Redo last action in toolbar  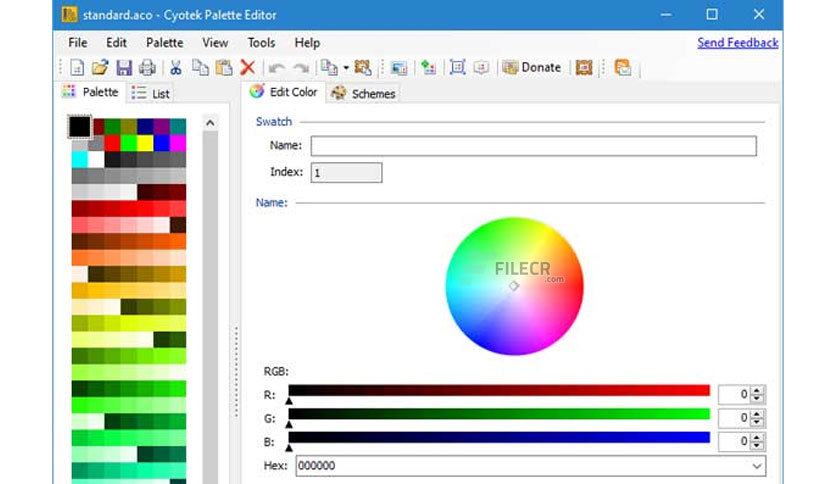point(301,68)
